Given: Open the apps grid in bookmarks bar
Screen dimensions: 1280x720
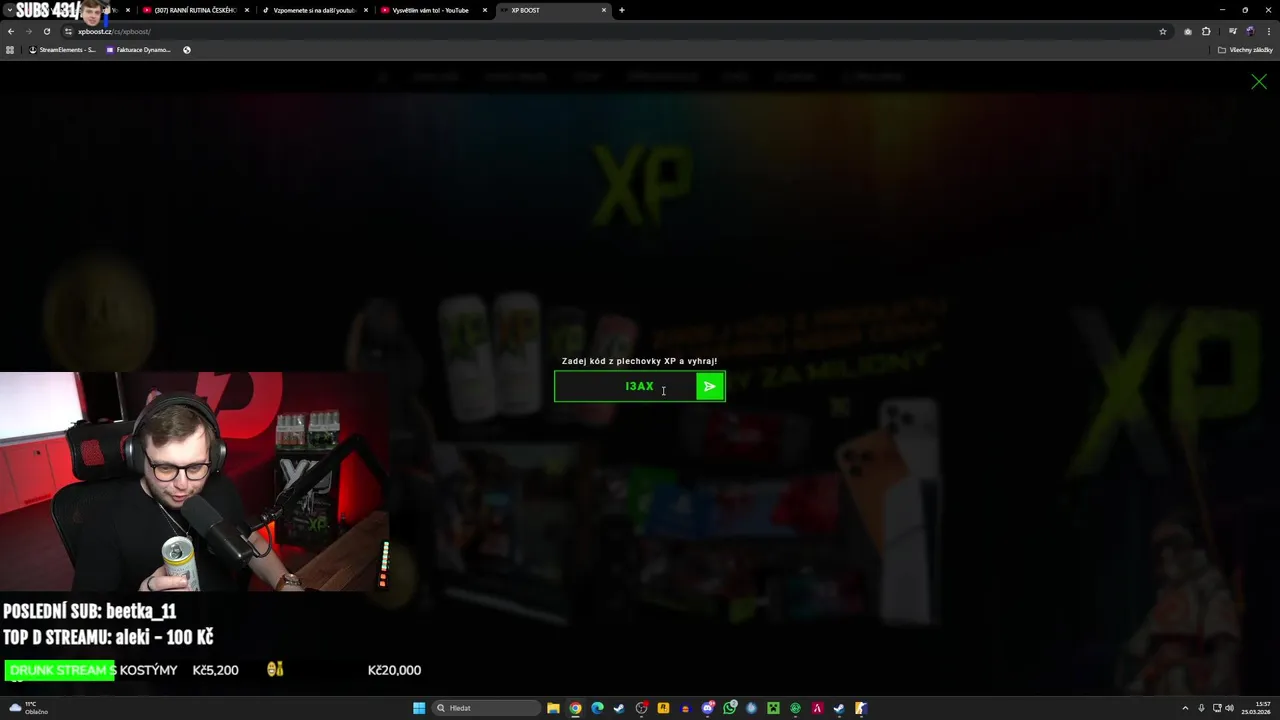Looking at the screenshot, I should tap(10, 49).
